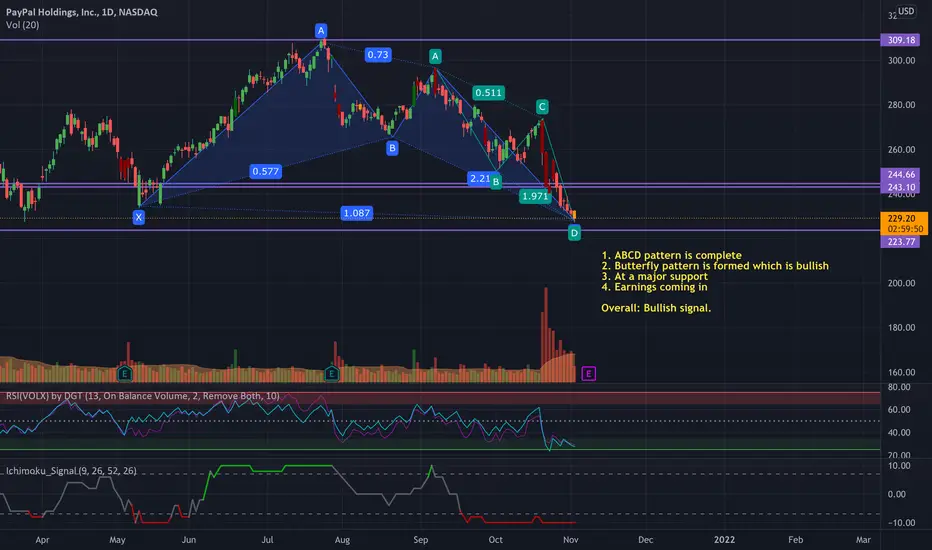Click the '4. Earnings coming in' text
Image resolution: width=932 pixels, height=550 pixels.
pyautogui.click(x=654, y=287)
